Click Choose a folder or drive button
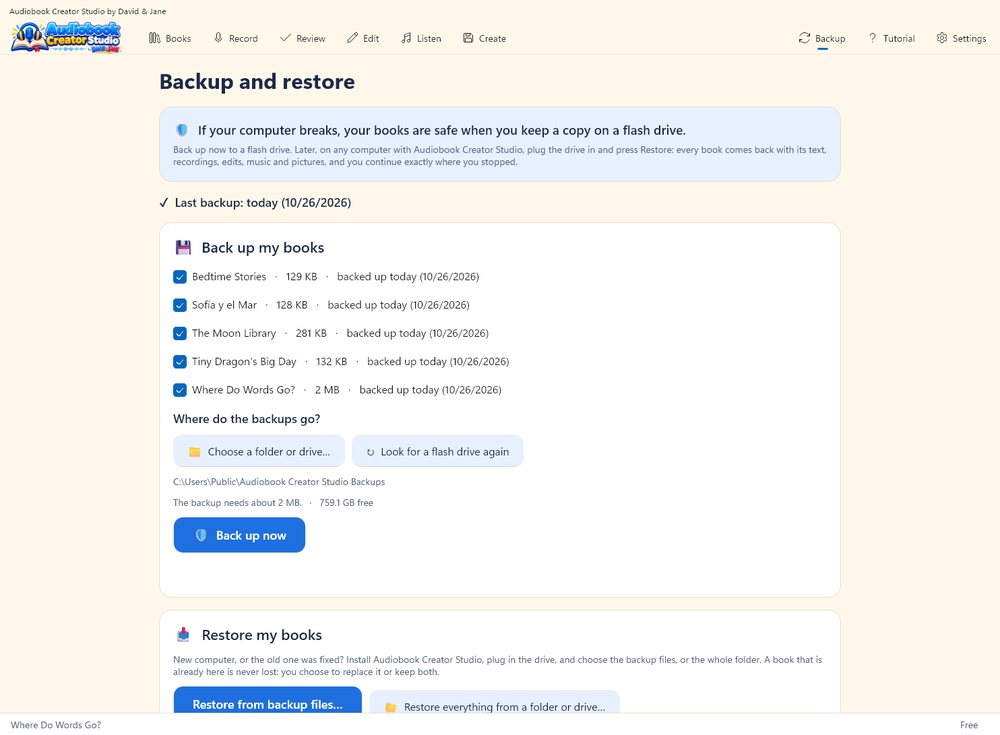The image size is (1000, 735). (259, 452)
